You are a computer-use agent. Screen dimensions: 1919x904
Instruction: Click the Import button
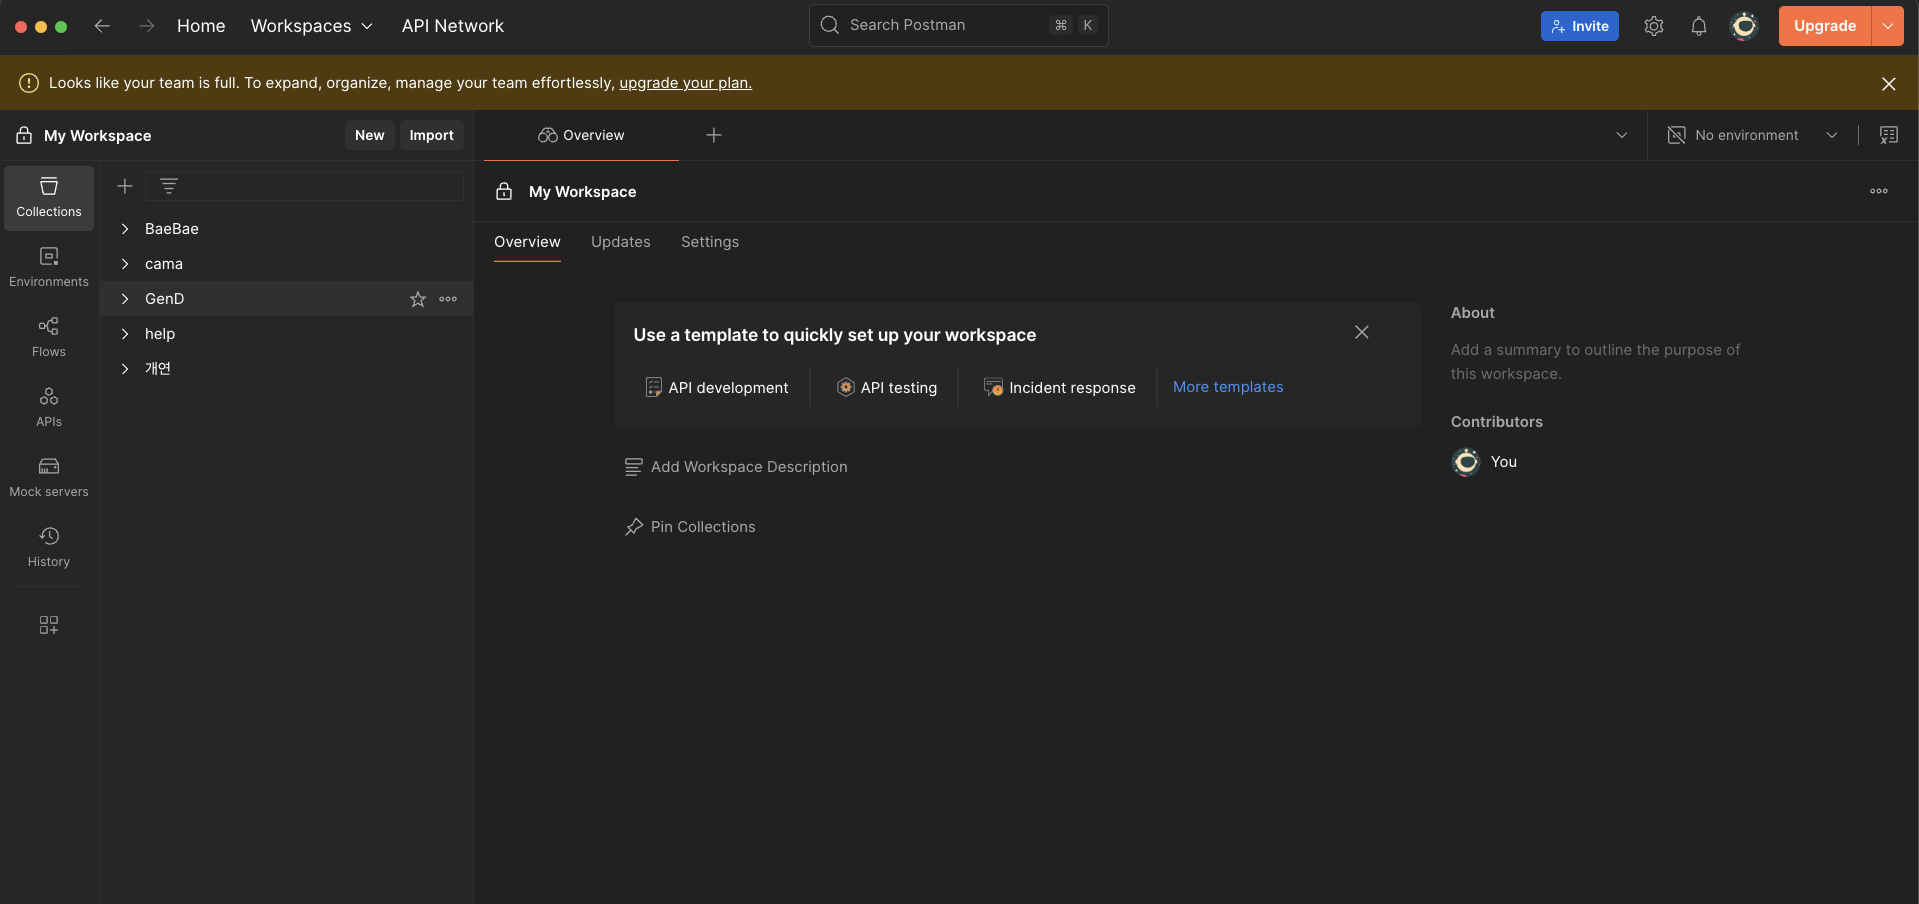[x=431, y=135]
